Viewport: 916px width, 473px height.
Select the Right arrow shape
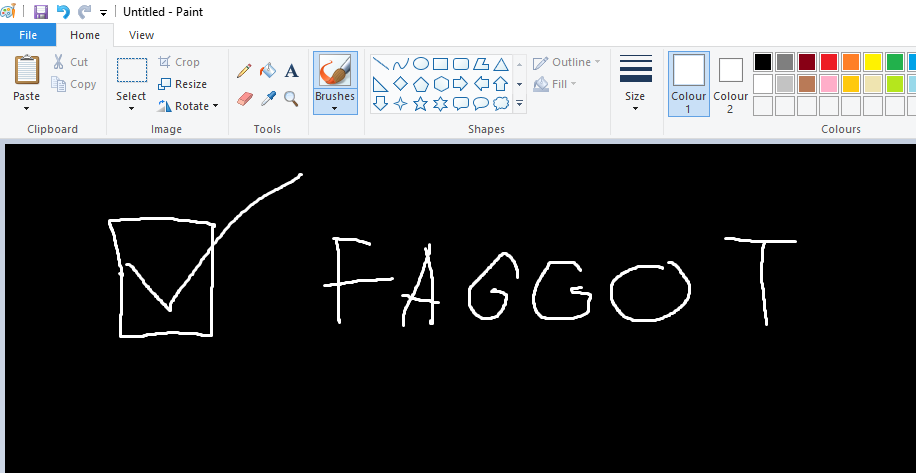(x=461, y=84)
